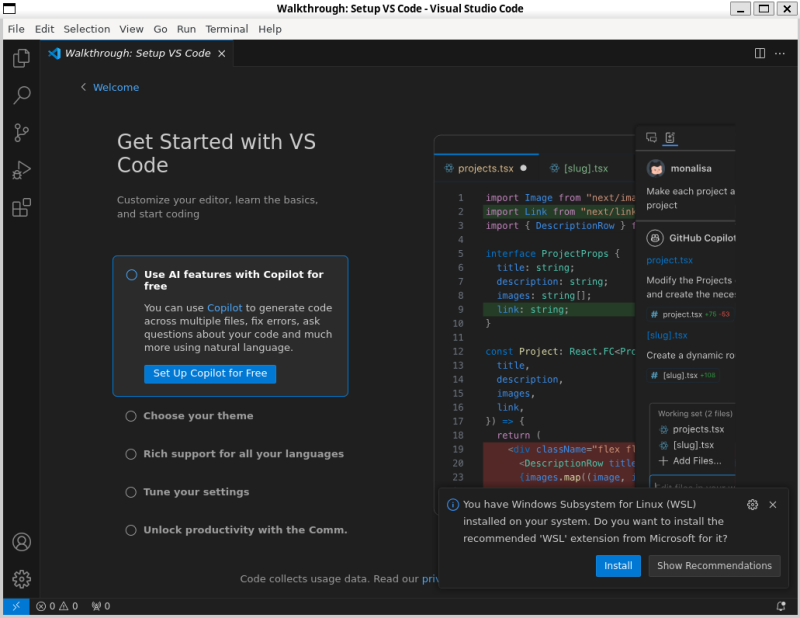This screenshot has width=800, height=618.
Task: Mark 'Choose your theme' step circle
Action: 131,416
